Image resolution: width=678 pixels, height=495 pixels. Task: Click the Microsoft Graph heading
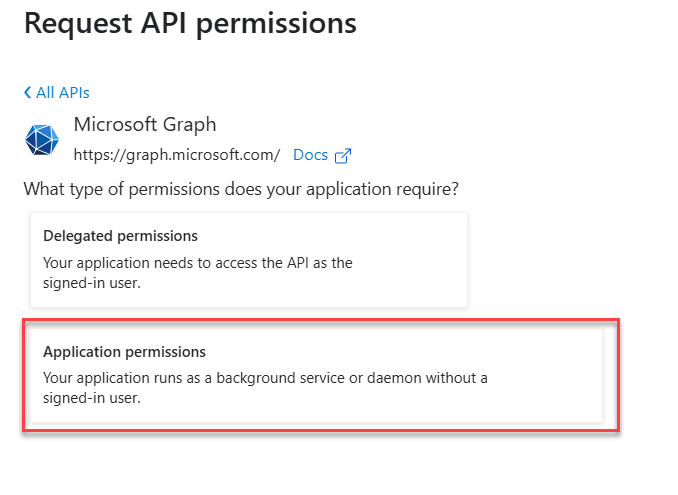[x=145, y=125]
